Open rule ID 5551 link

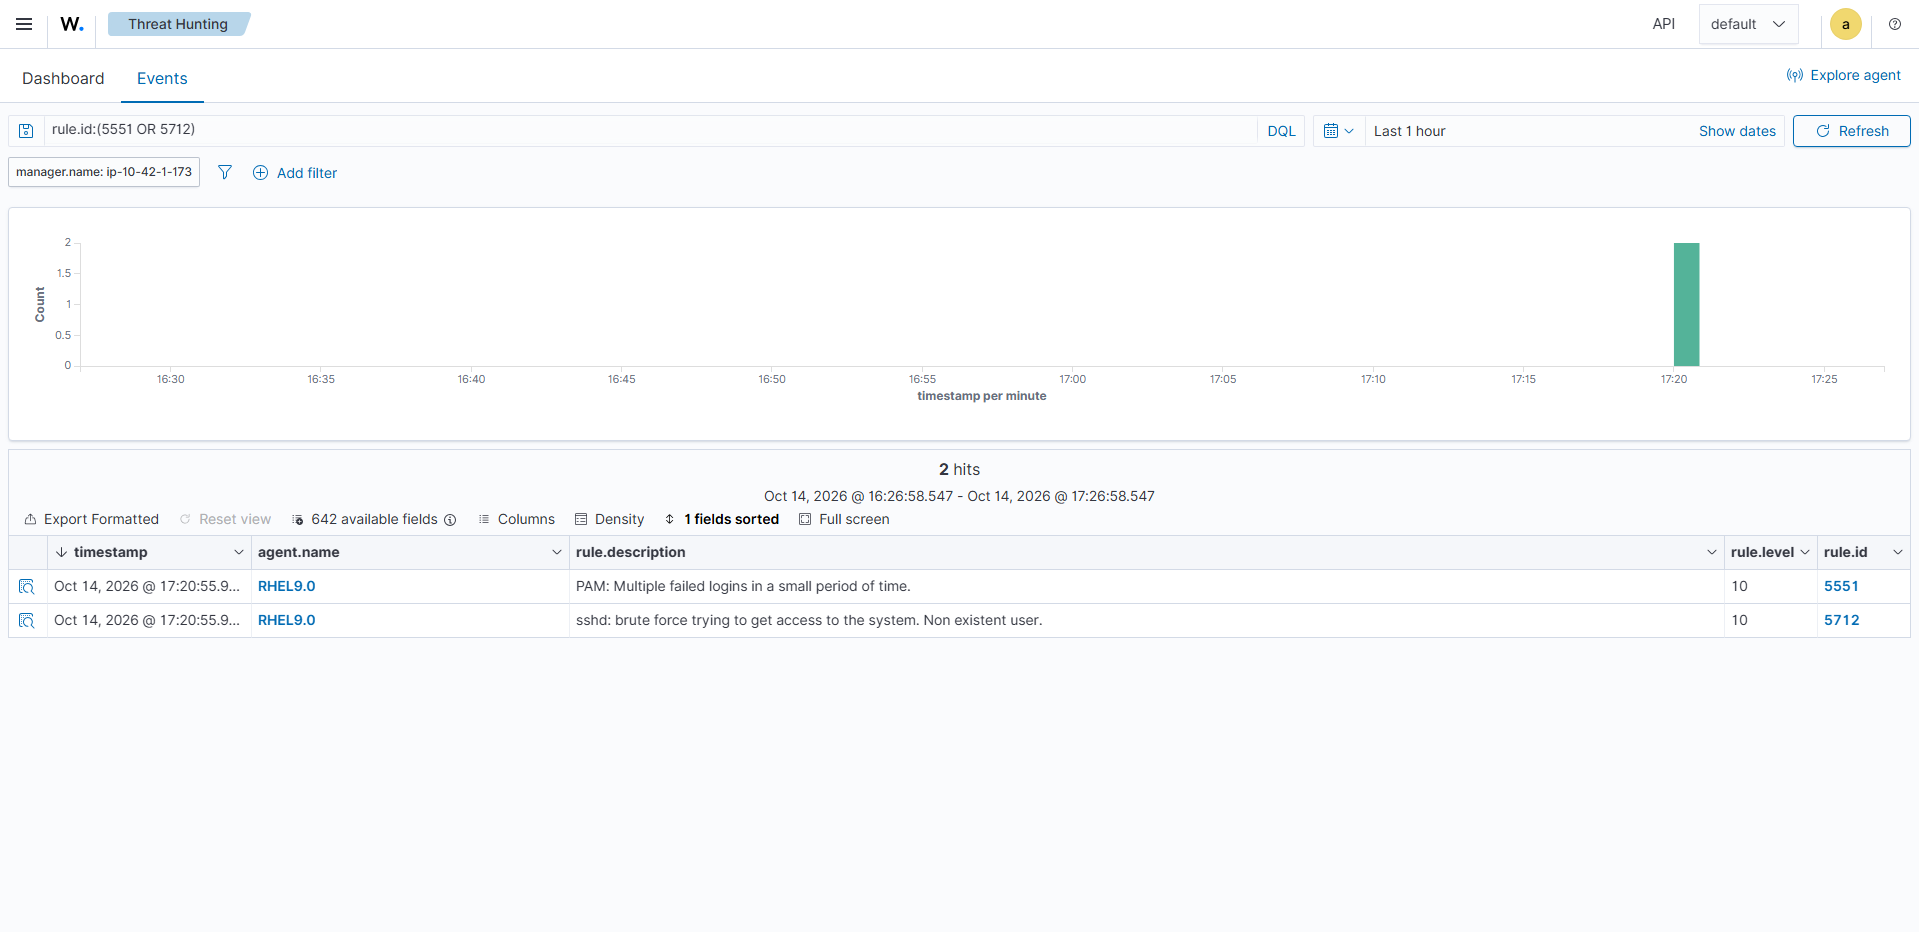coord(1841,587)
